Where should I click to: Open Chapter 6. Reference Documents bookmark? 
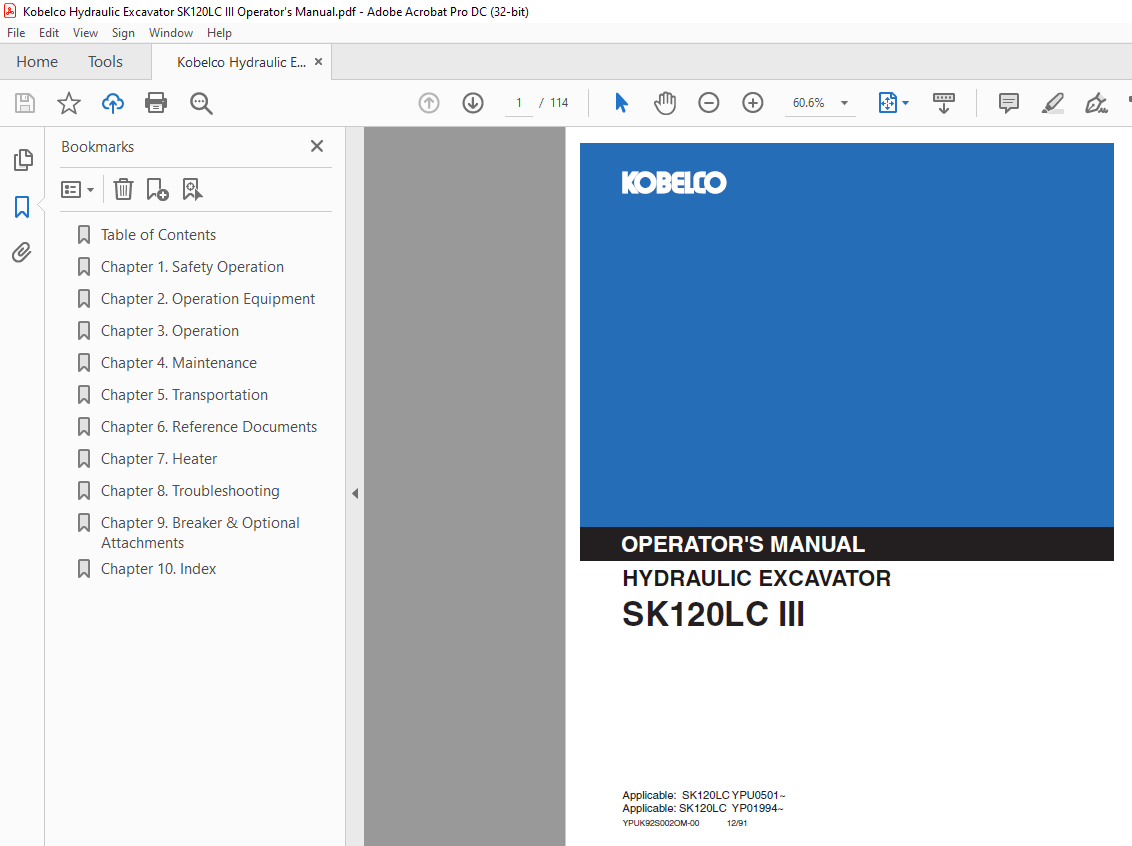pos(209,427)
